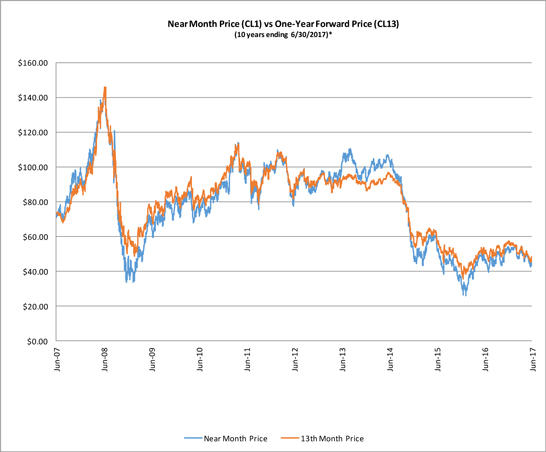This screenshot has width=546, height=452.
Task: Click the 'Jun-09' x-axis label
Action: click(152, 359)
